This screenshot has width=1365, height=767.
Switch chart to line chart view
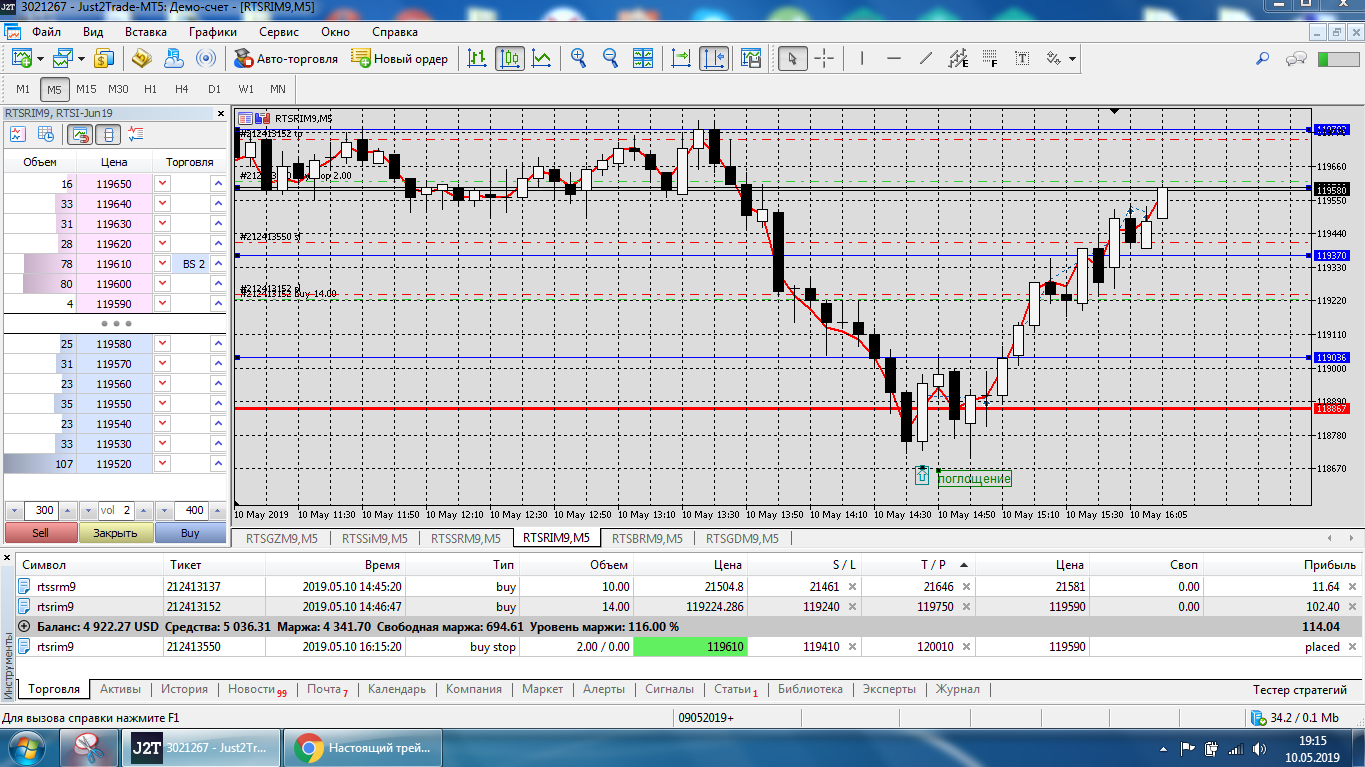pos(541,58)
